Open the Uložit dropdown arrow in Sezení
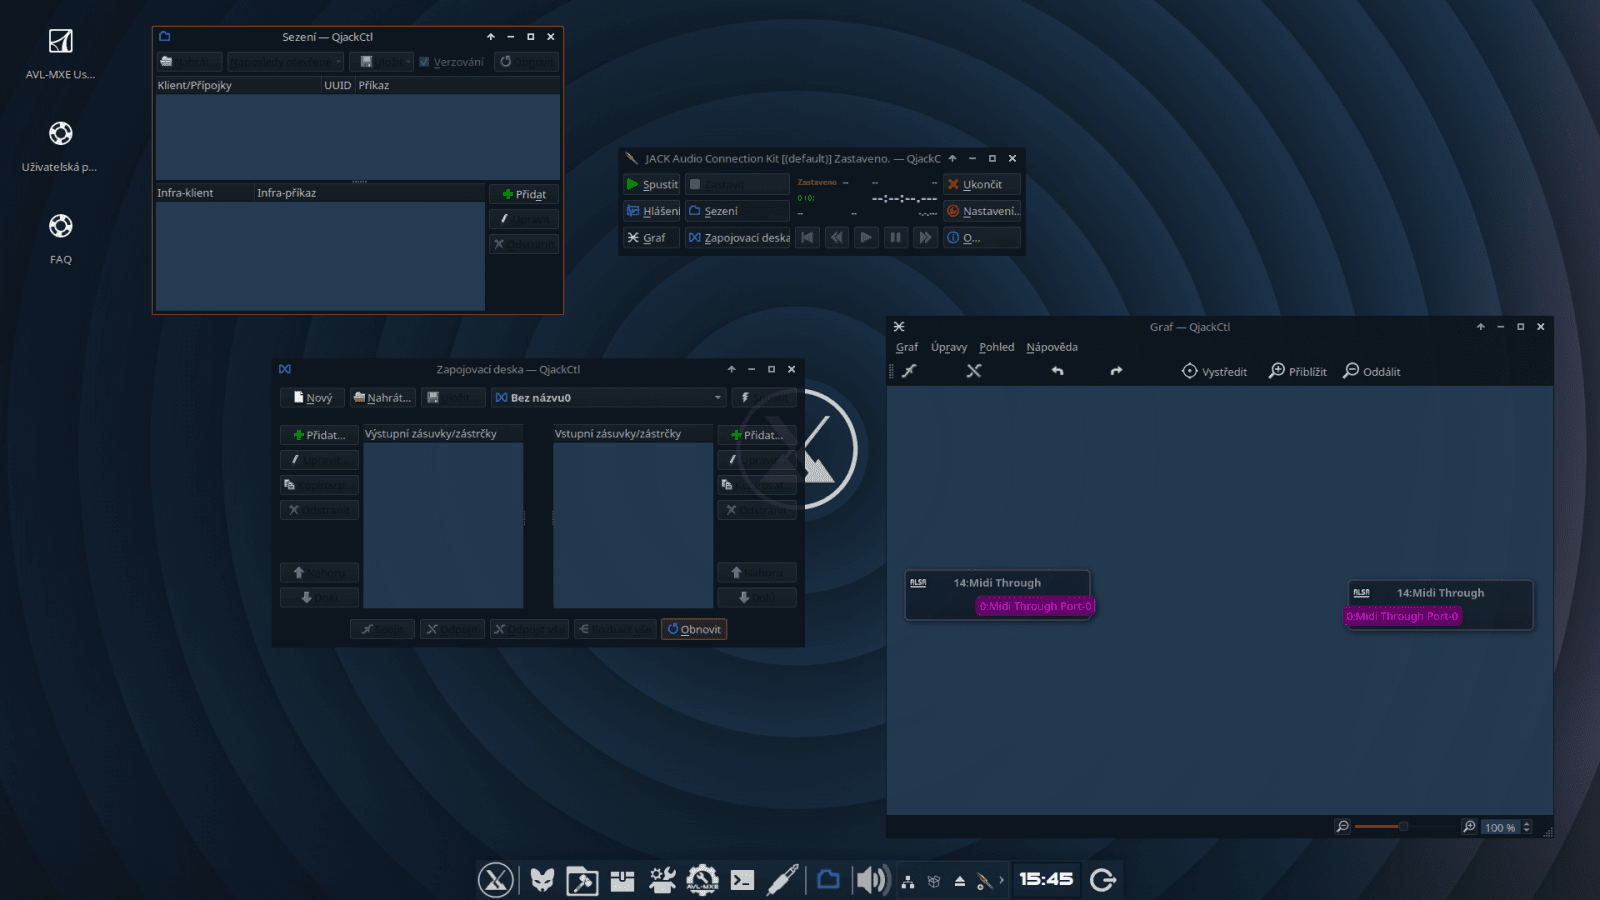The image size is (1600, 900). [x=409, y=61]
